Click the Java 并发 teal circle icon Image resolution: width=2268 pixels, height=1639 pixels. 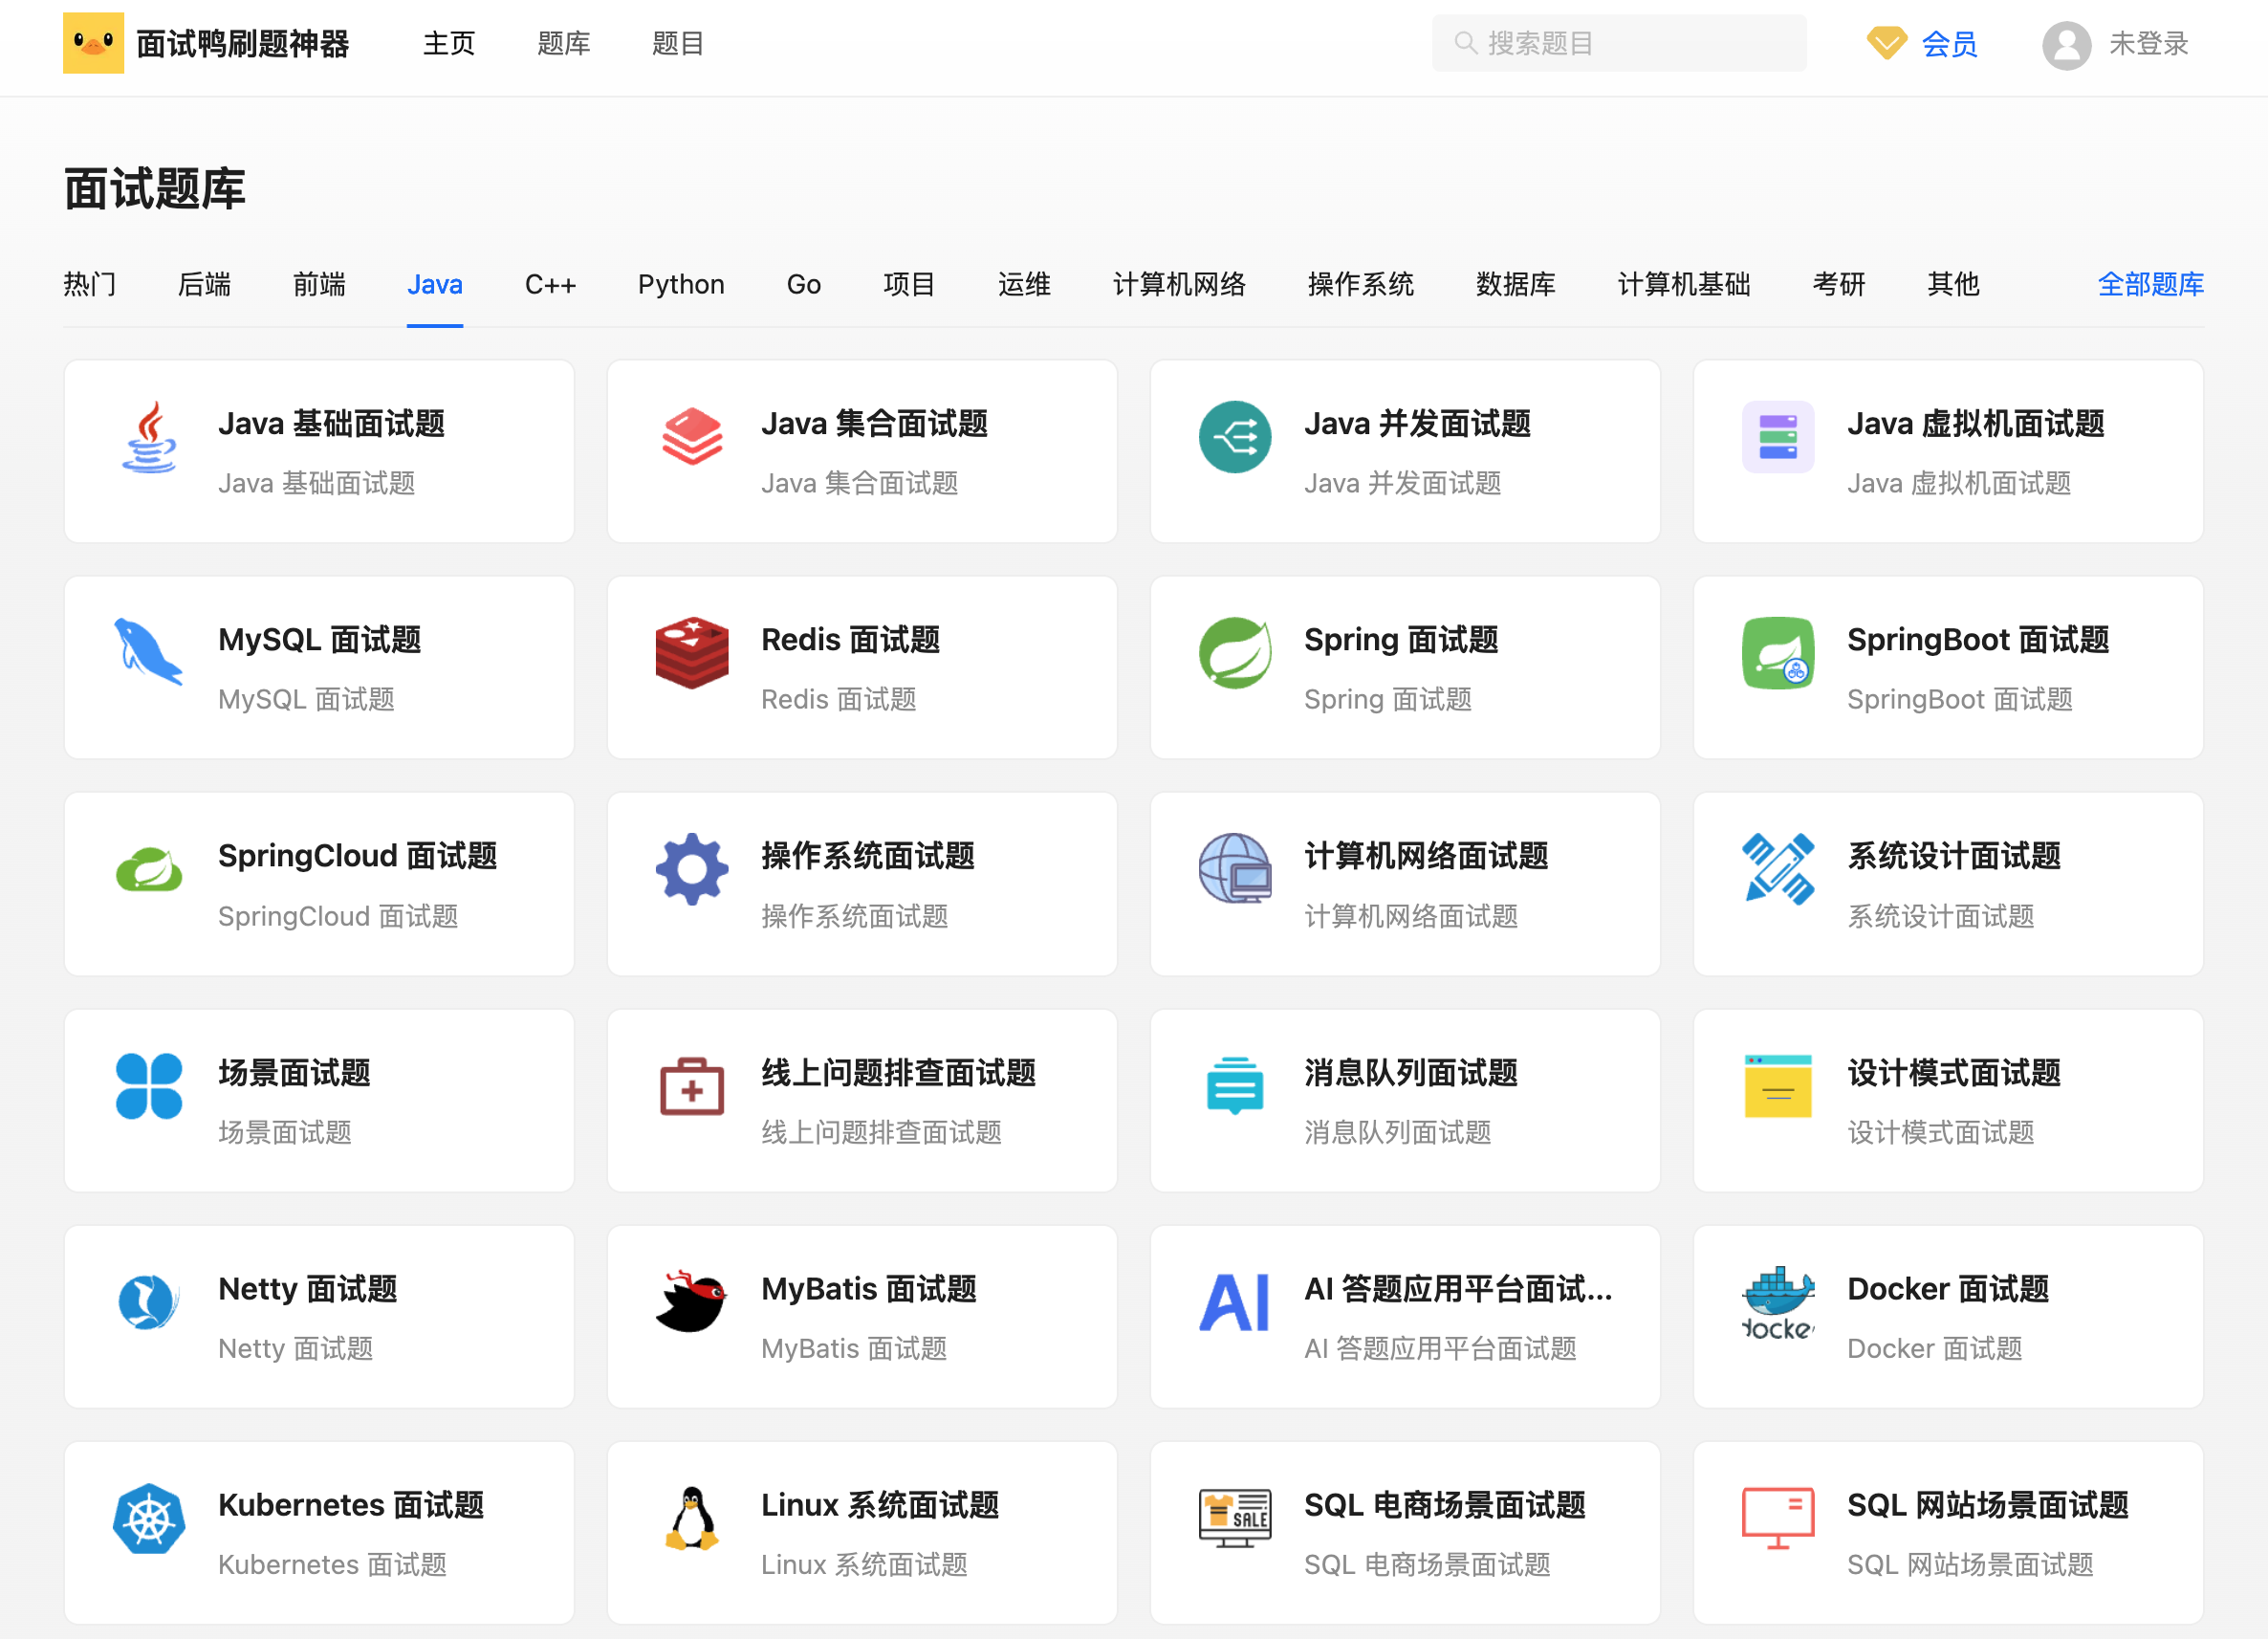tap(1235, 437)
